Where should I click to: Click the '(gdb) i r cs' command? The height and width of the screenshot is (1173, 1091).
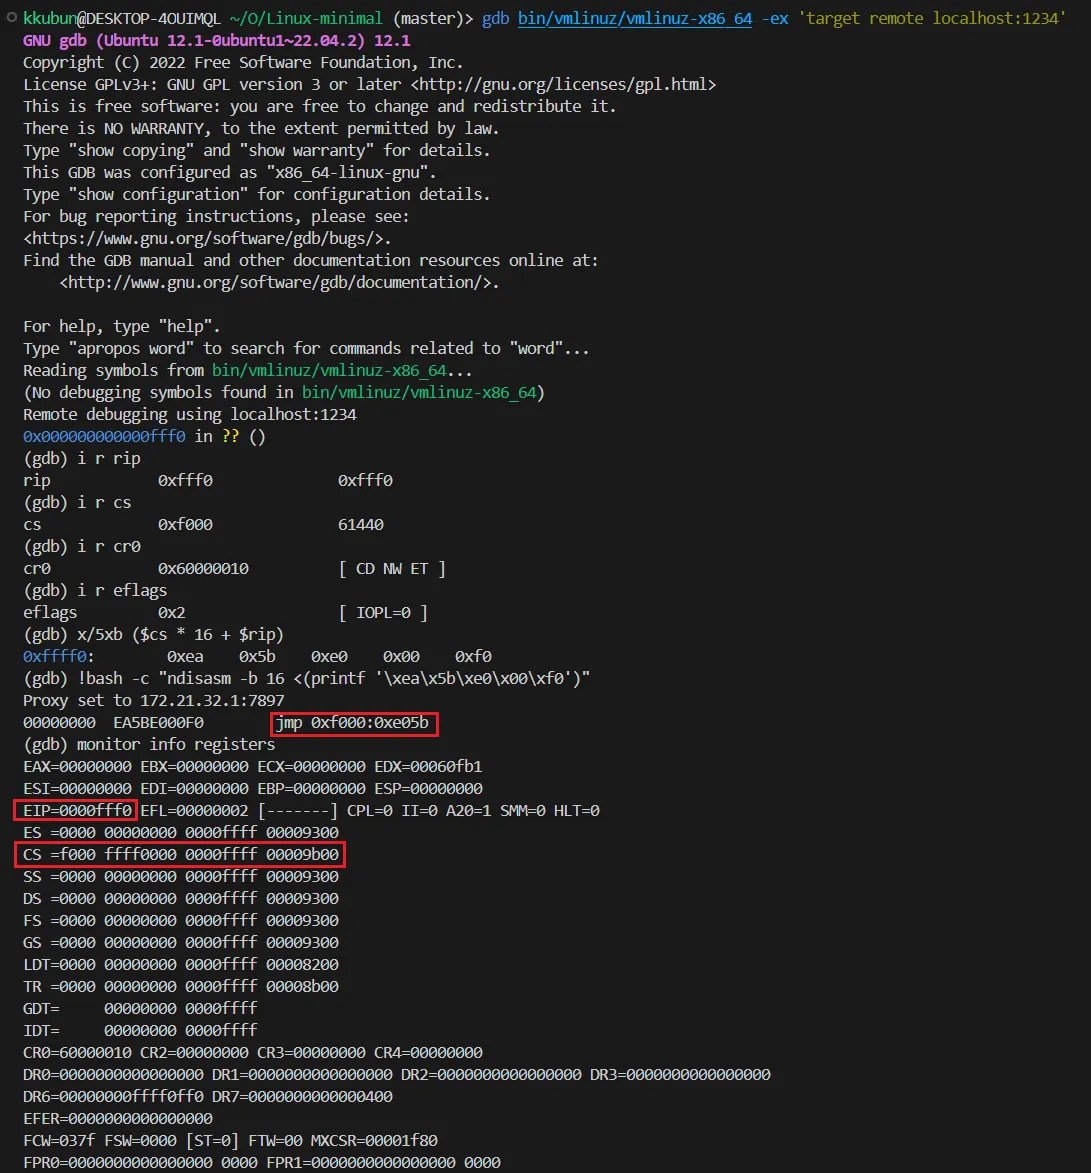tap(77, 503)
